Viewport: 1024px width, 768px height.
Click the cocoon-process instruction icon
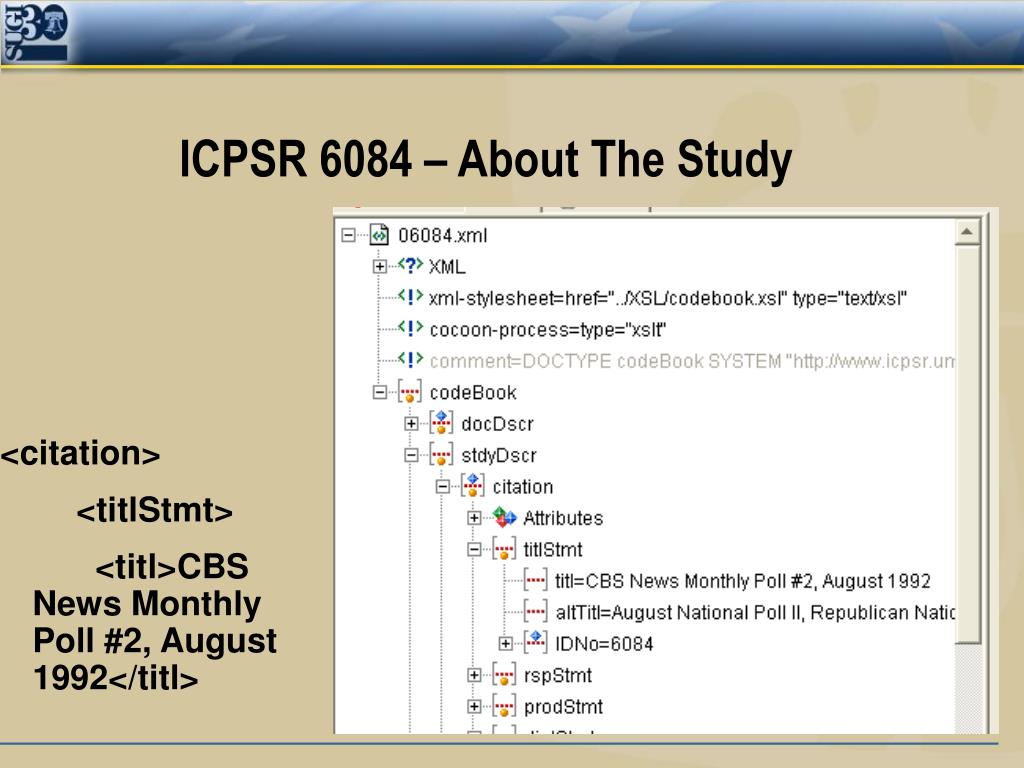tap(410, 328)
